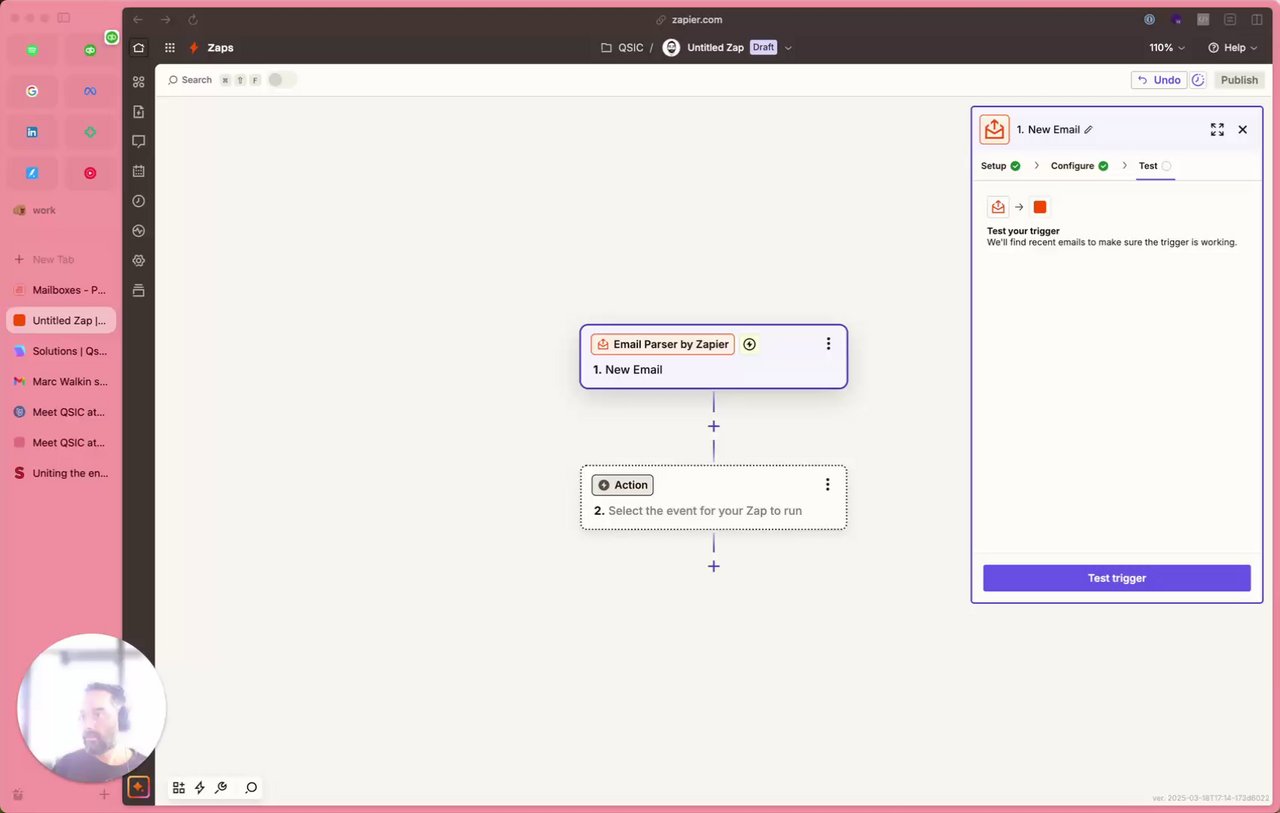The height and width of the screenshot is (813, 1280).
Task: Open three-dot menu on Action step
Action: tap(827, 485)
